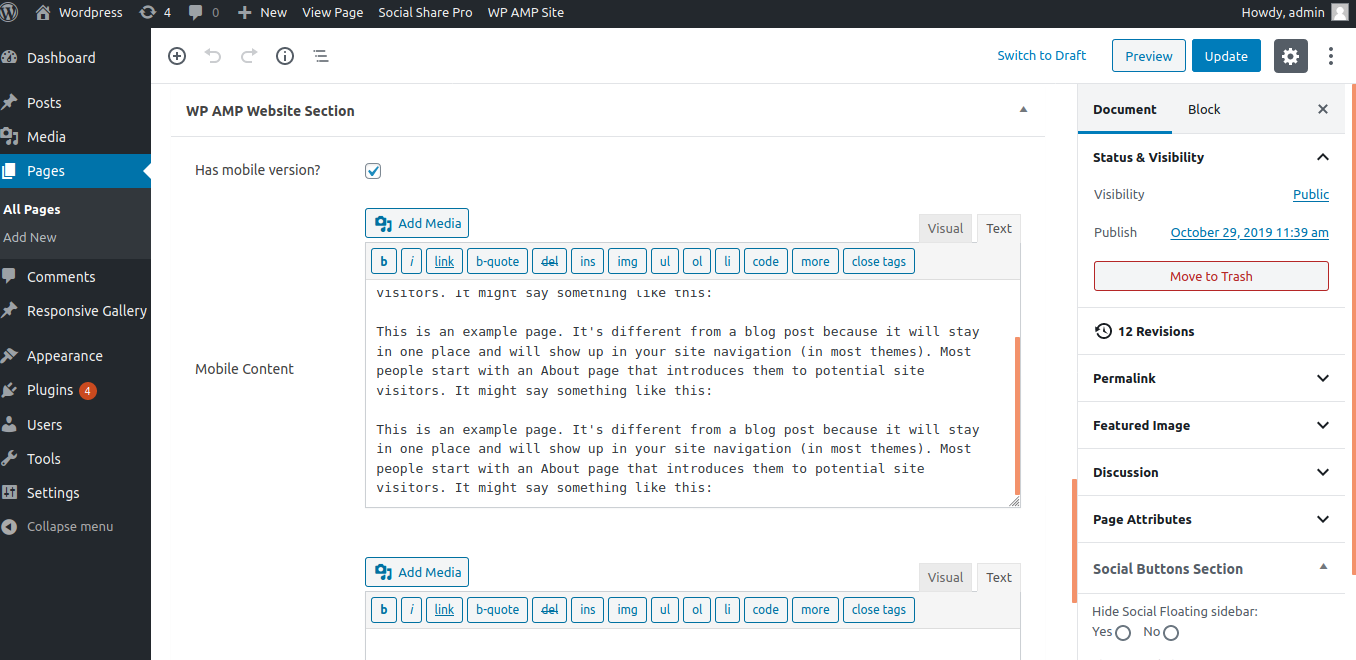Click the b-quote button in Mobile Content toolbar
Viewport: 1356px width, 660px height.
(497, 262)
